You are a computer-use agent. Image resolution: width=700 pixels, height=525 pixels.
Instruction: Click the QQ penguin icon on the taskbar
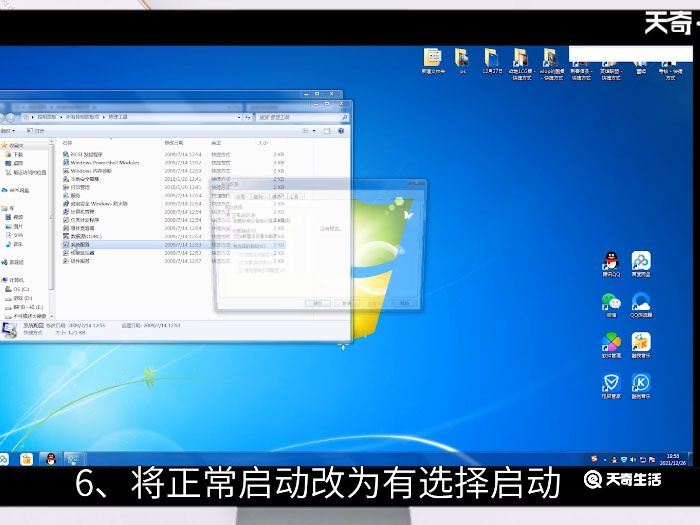(51, 458)
